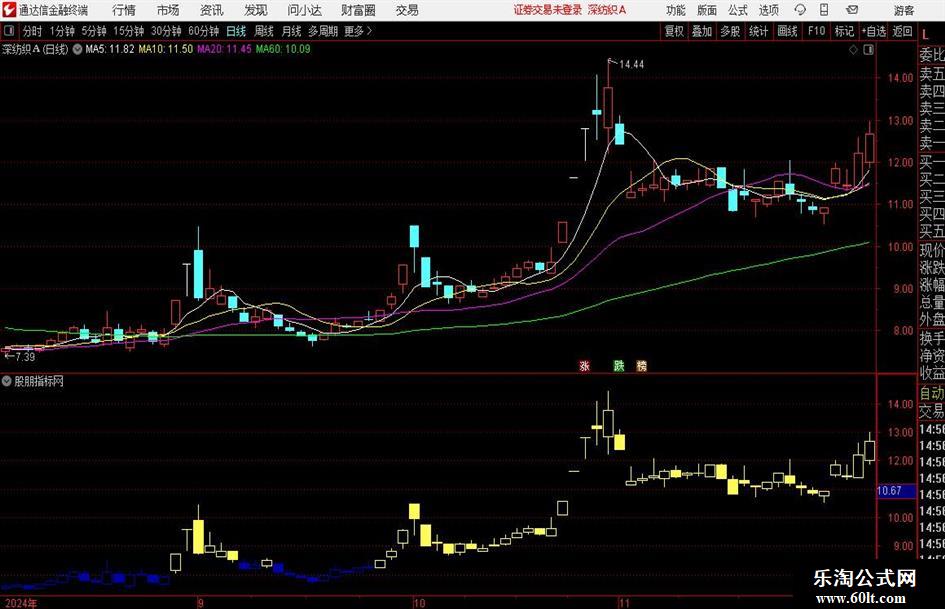Open the mail envelope icon
945x609 pixels.
[x=852, y=10]
